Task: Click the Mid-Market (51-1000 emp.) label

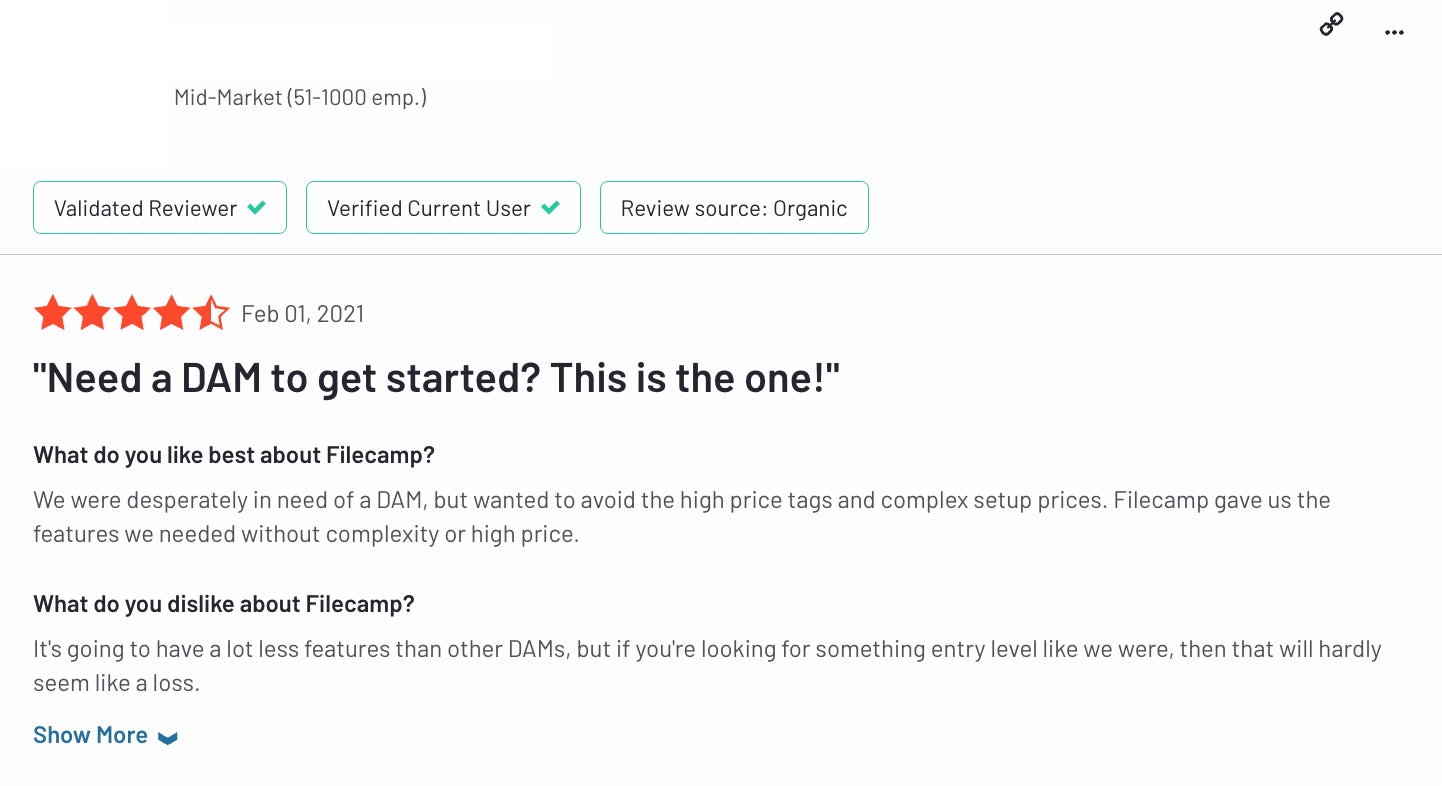Action: [300, 98]
